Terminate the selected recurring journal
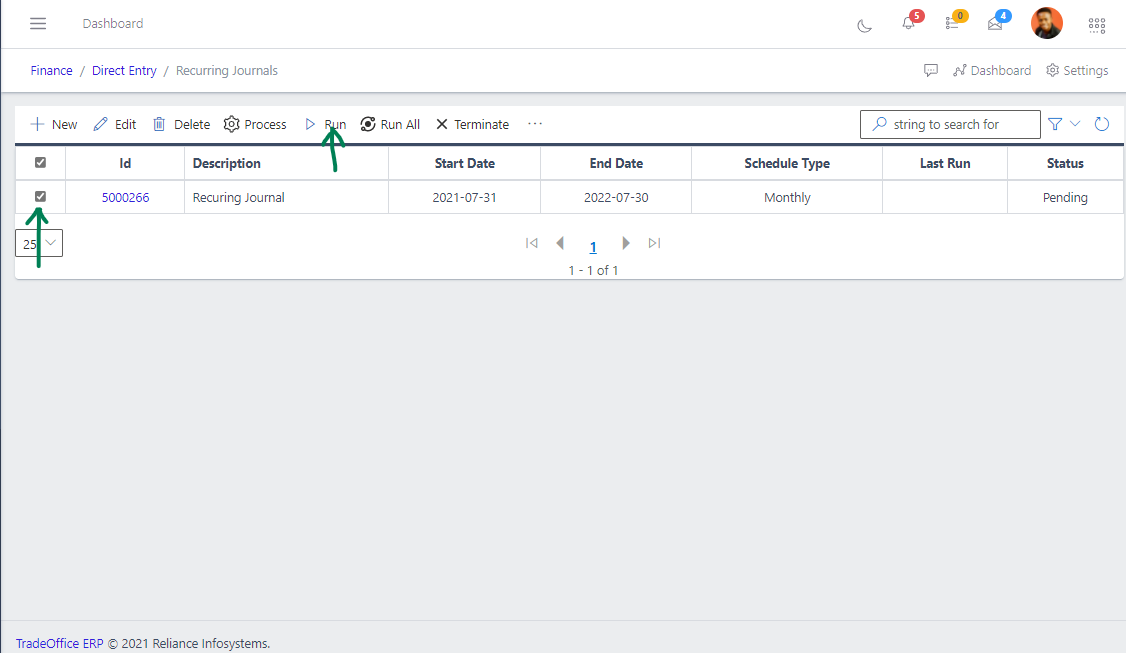 pyautogui.click(x=472, y=124)
